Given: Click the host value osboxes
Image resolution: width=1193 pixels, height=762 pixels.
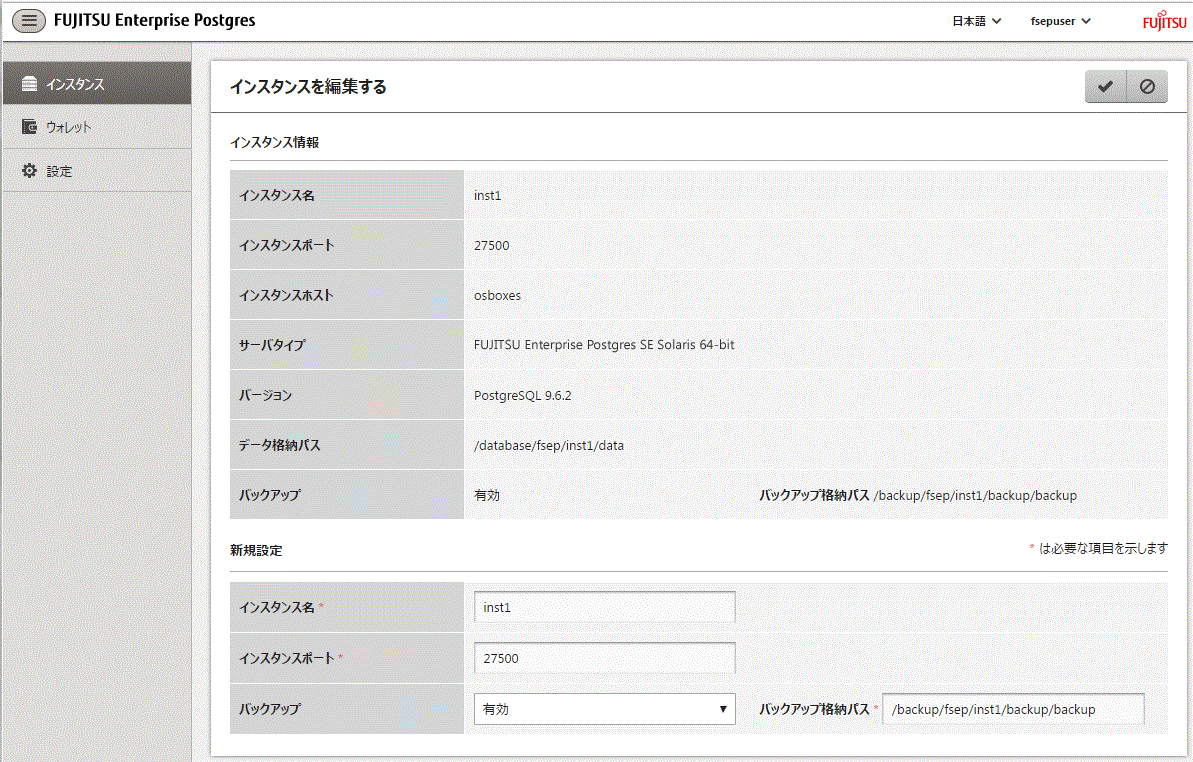Looking at the screenshot, I should 498,295.
